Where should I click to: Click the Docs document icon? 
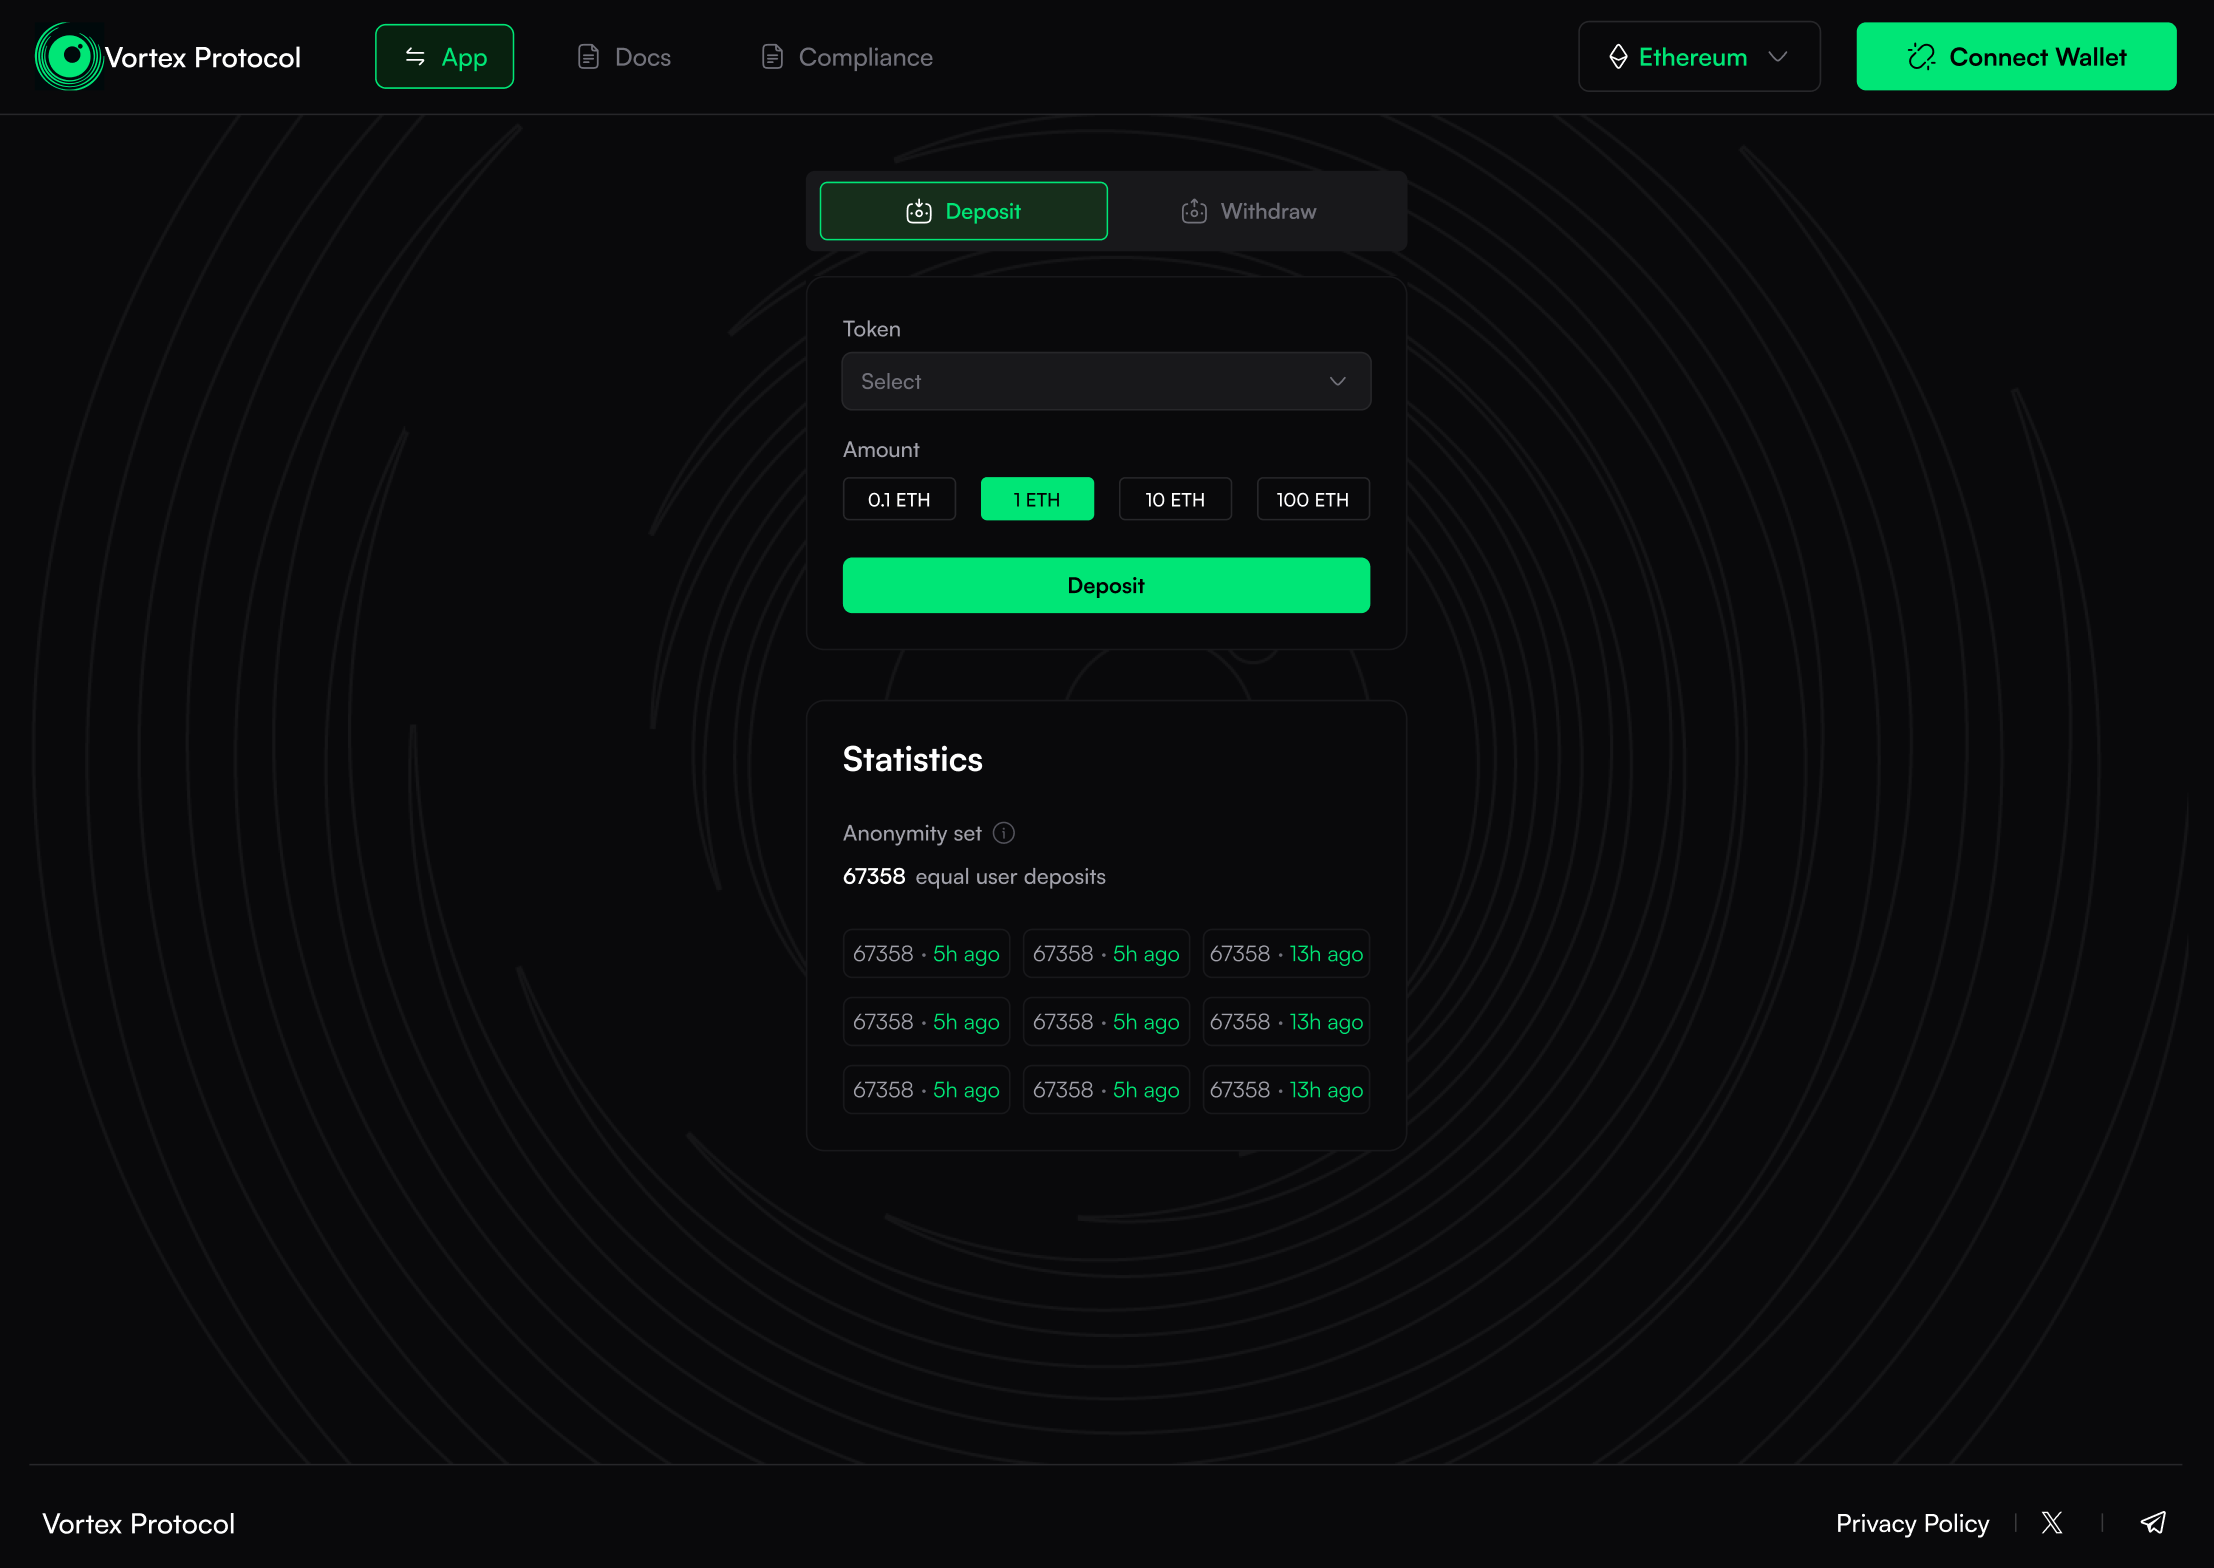[589, 57]
